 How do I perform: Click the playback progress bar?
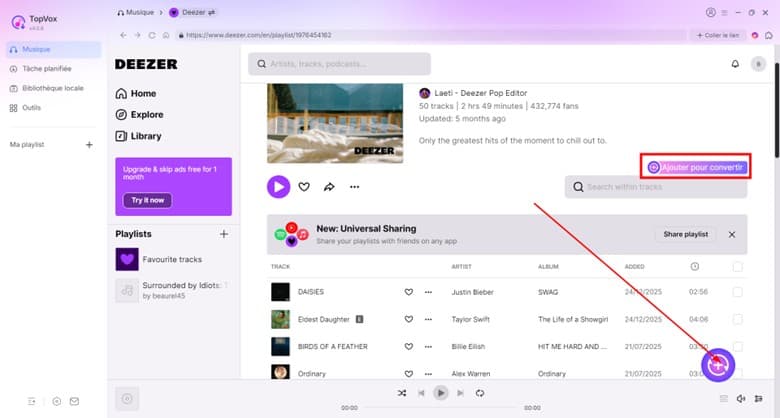[441, 408]
